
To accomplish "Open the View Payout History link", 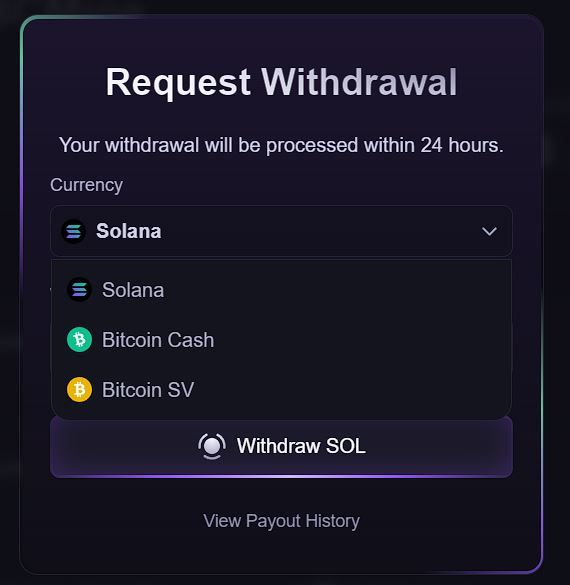I will pyautogui.click(x=281, y=521).
